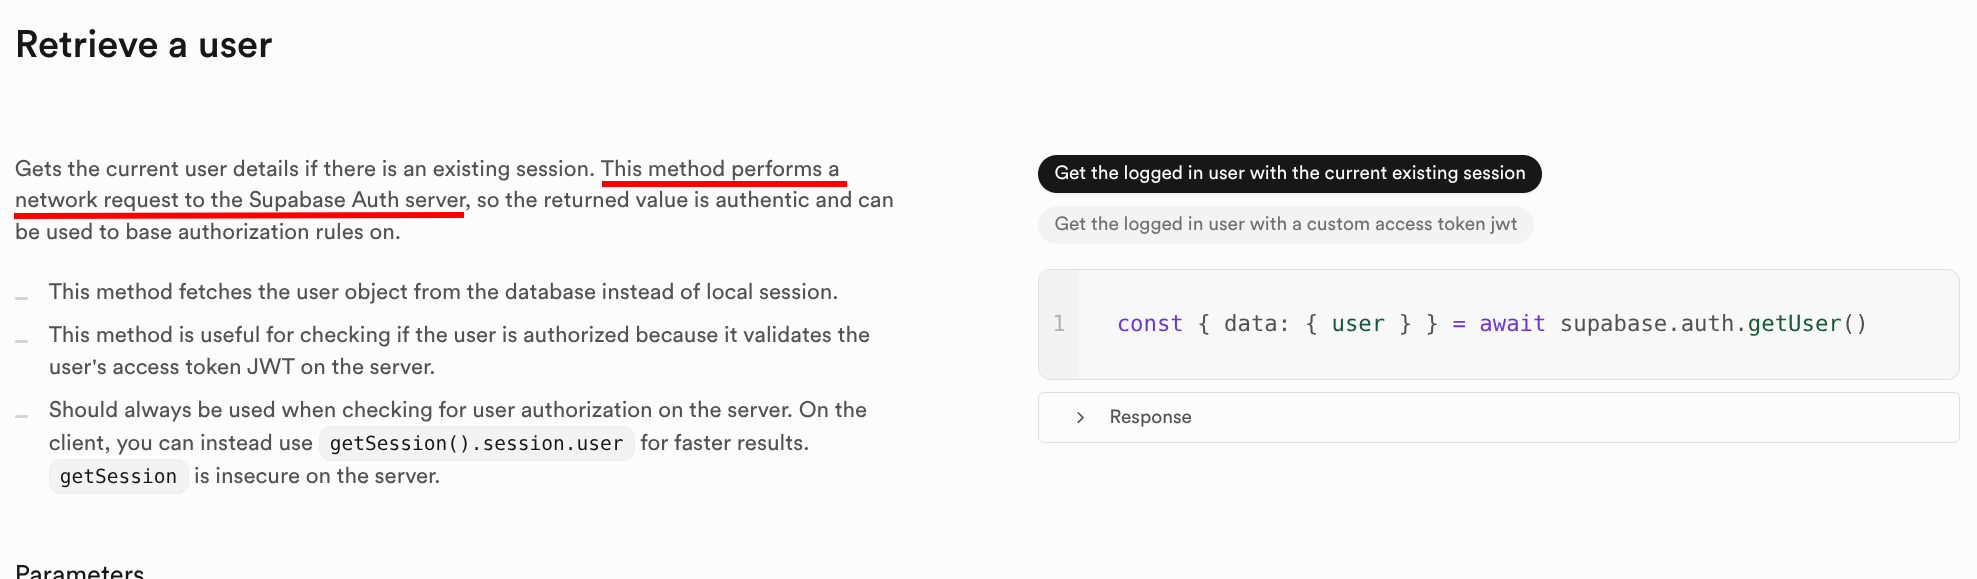Click the const keyword in the snippet

pyautogui.click(x=1149, y=324)
